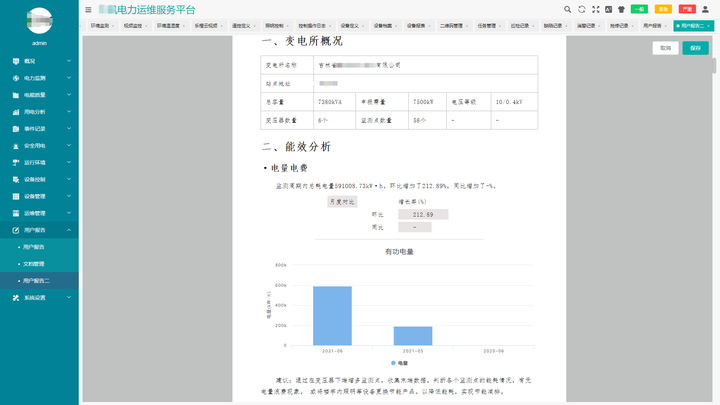
Task: Expand the 运行环境 menu chevron
Action: [x=69, y=163]
